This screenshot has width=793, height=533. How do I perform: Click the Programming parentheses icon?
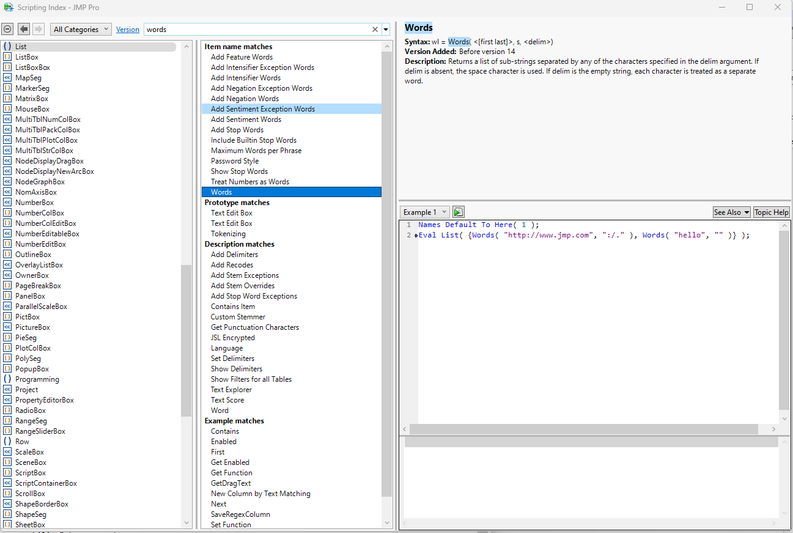(x=7, y=379)
